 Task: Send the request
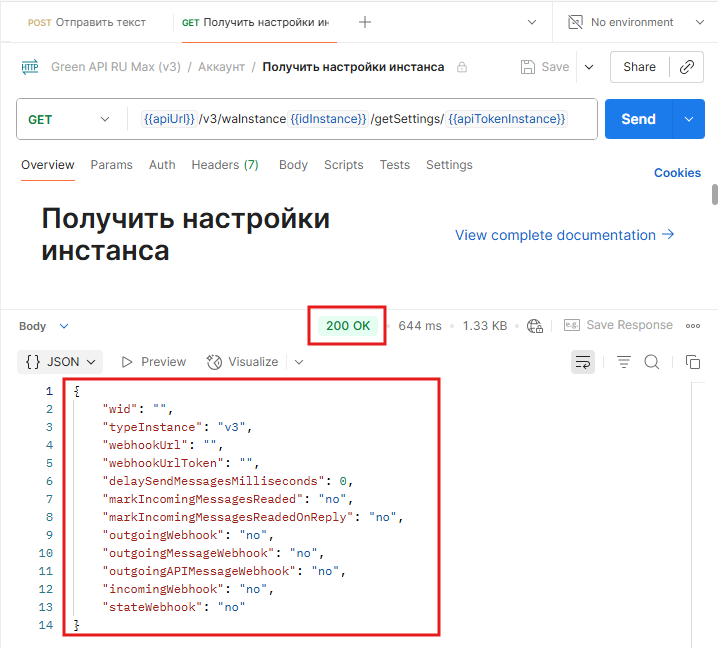[x=638, y=119]
